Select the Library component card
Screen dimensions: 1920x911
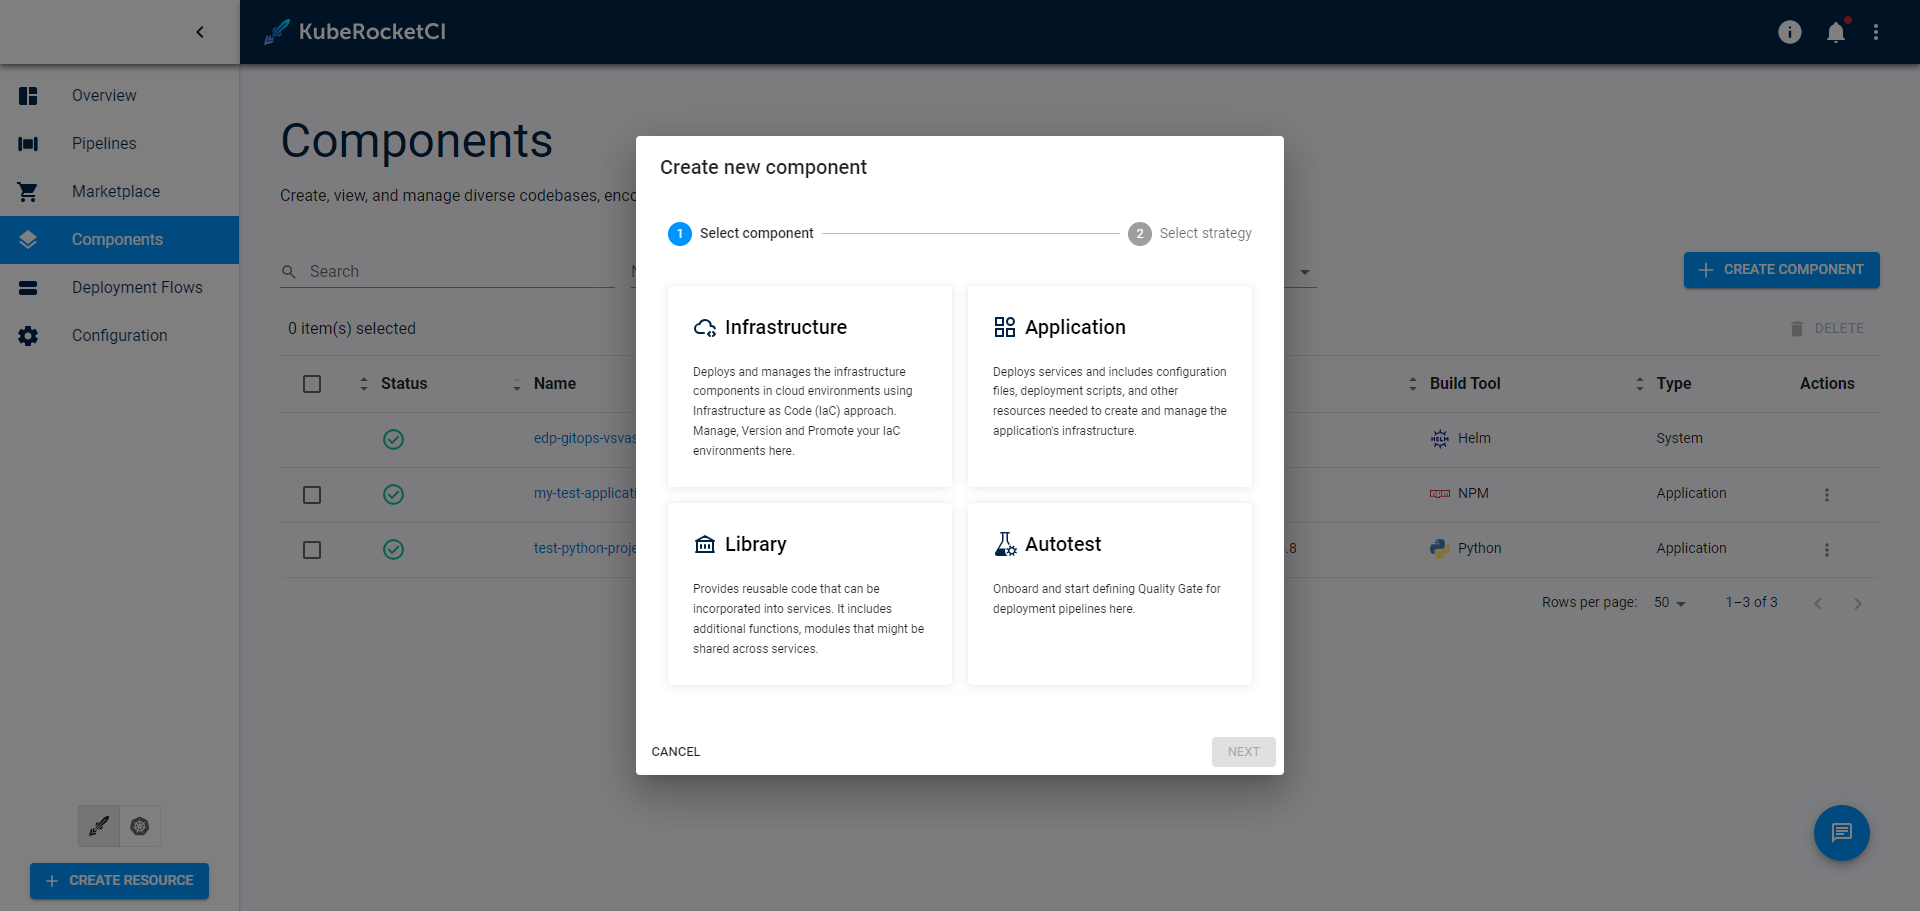coord(810,594)
